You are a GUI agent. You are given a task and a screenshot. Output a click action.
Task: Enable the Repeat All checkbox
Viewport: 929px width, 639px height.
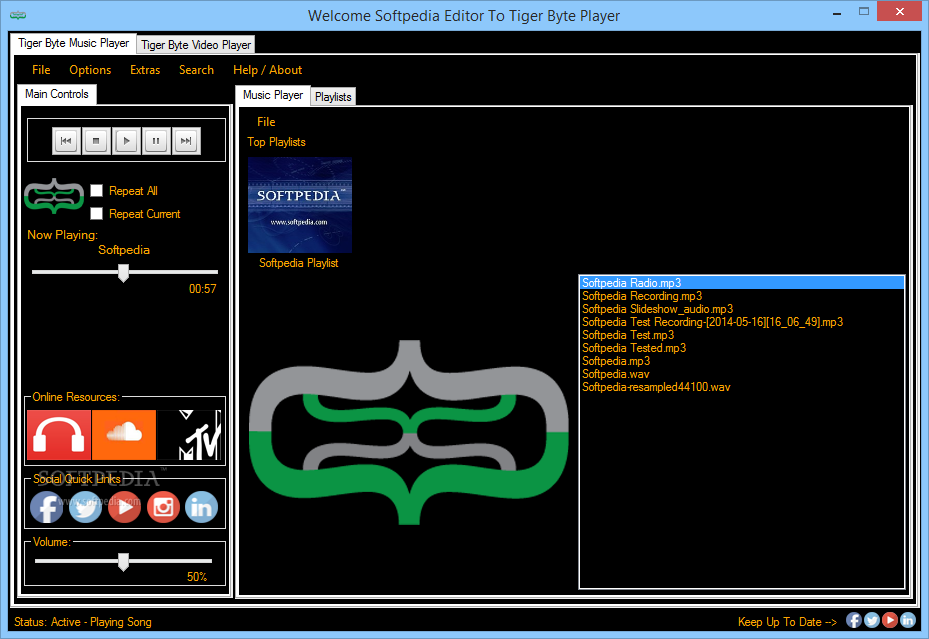(x=97, y=191)
